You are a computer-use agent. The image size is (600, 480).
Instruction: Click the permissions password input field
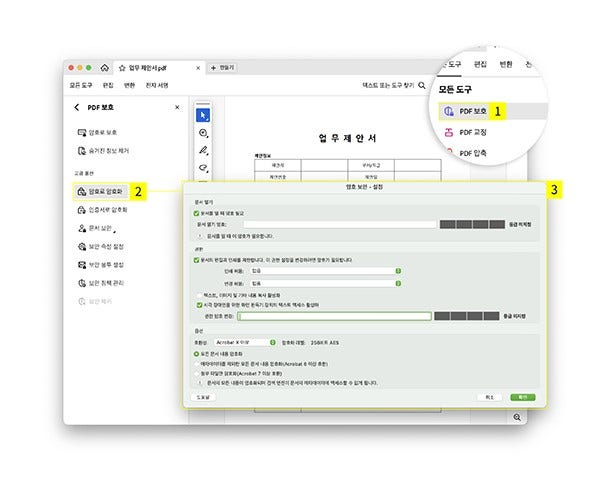334,316
